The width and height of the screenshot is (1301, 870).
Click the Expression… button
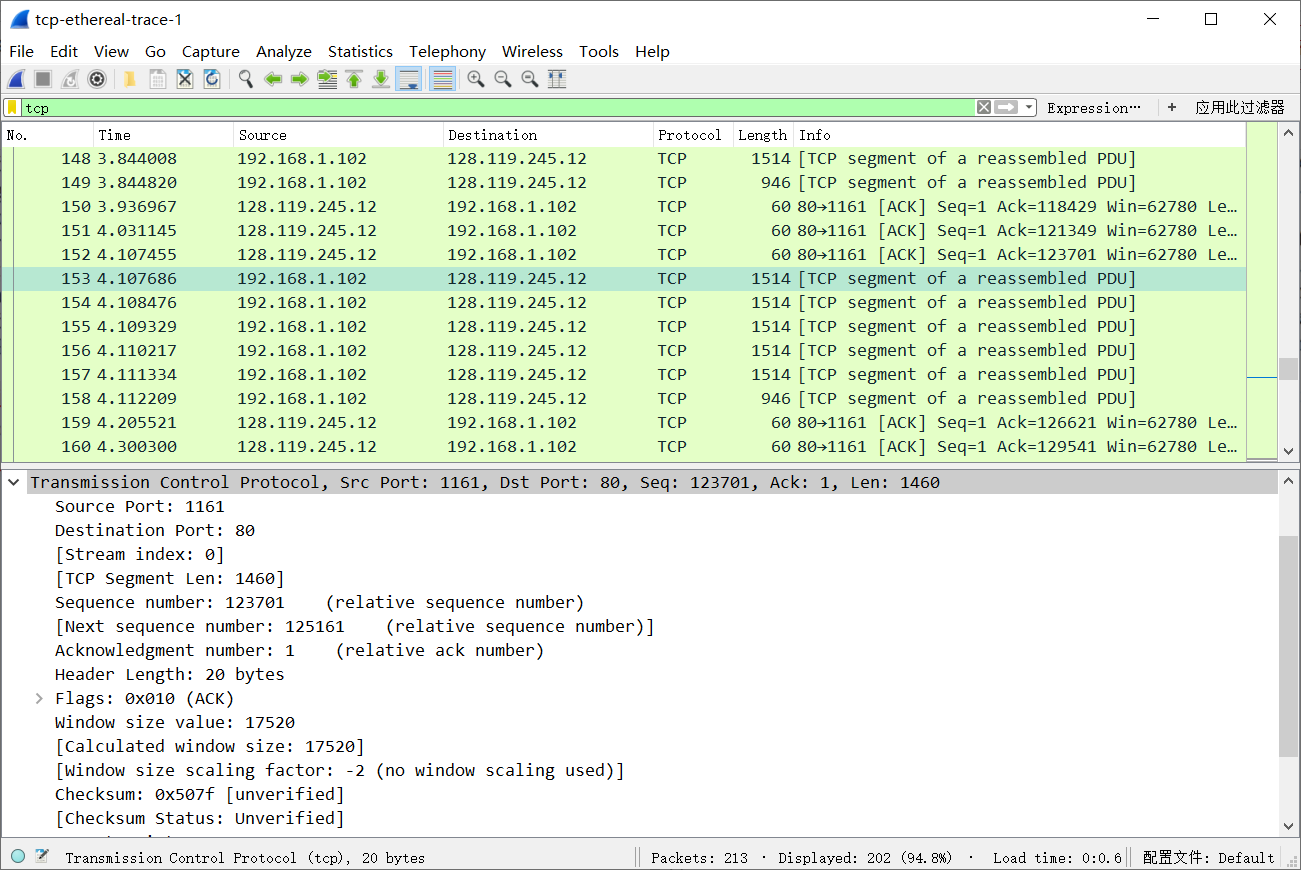[1094, 108]
